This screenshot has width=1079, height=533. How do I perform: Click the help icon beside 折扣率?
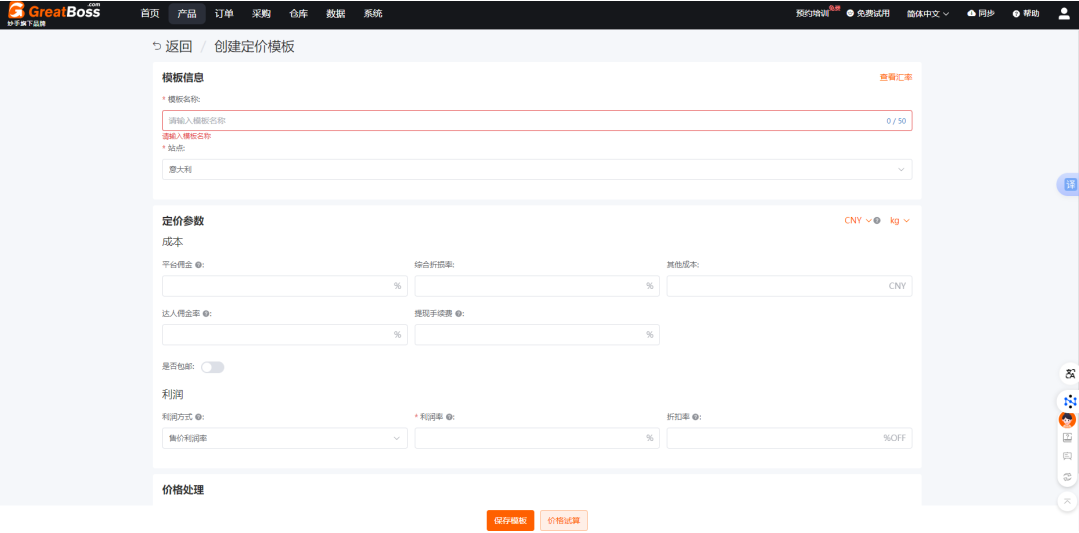click(x=695, y=416)
